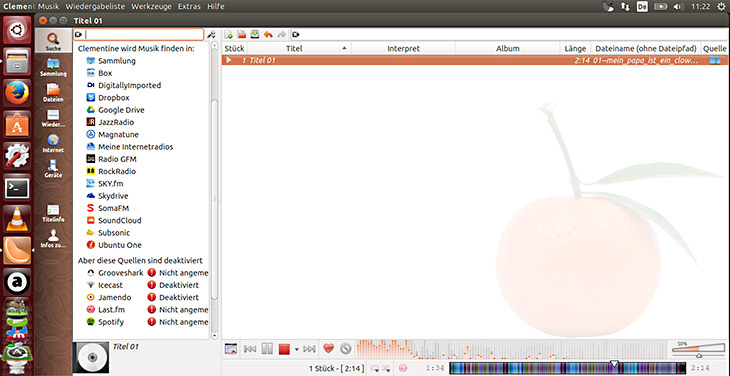Stop playback with the red square button
Viewport: 730px width, 376px height.
tap(284, 349)
